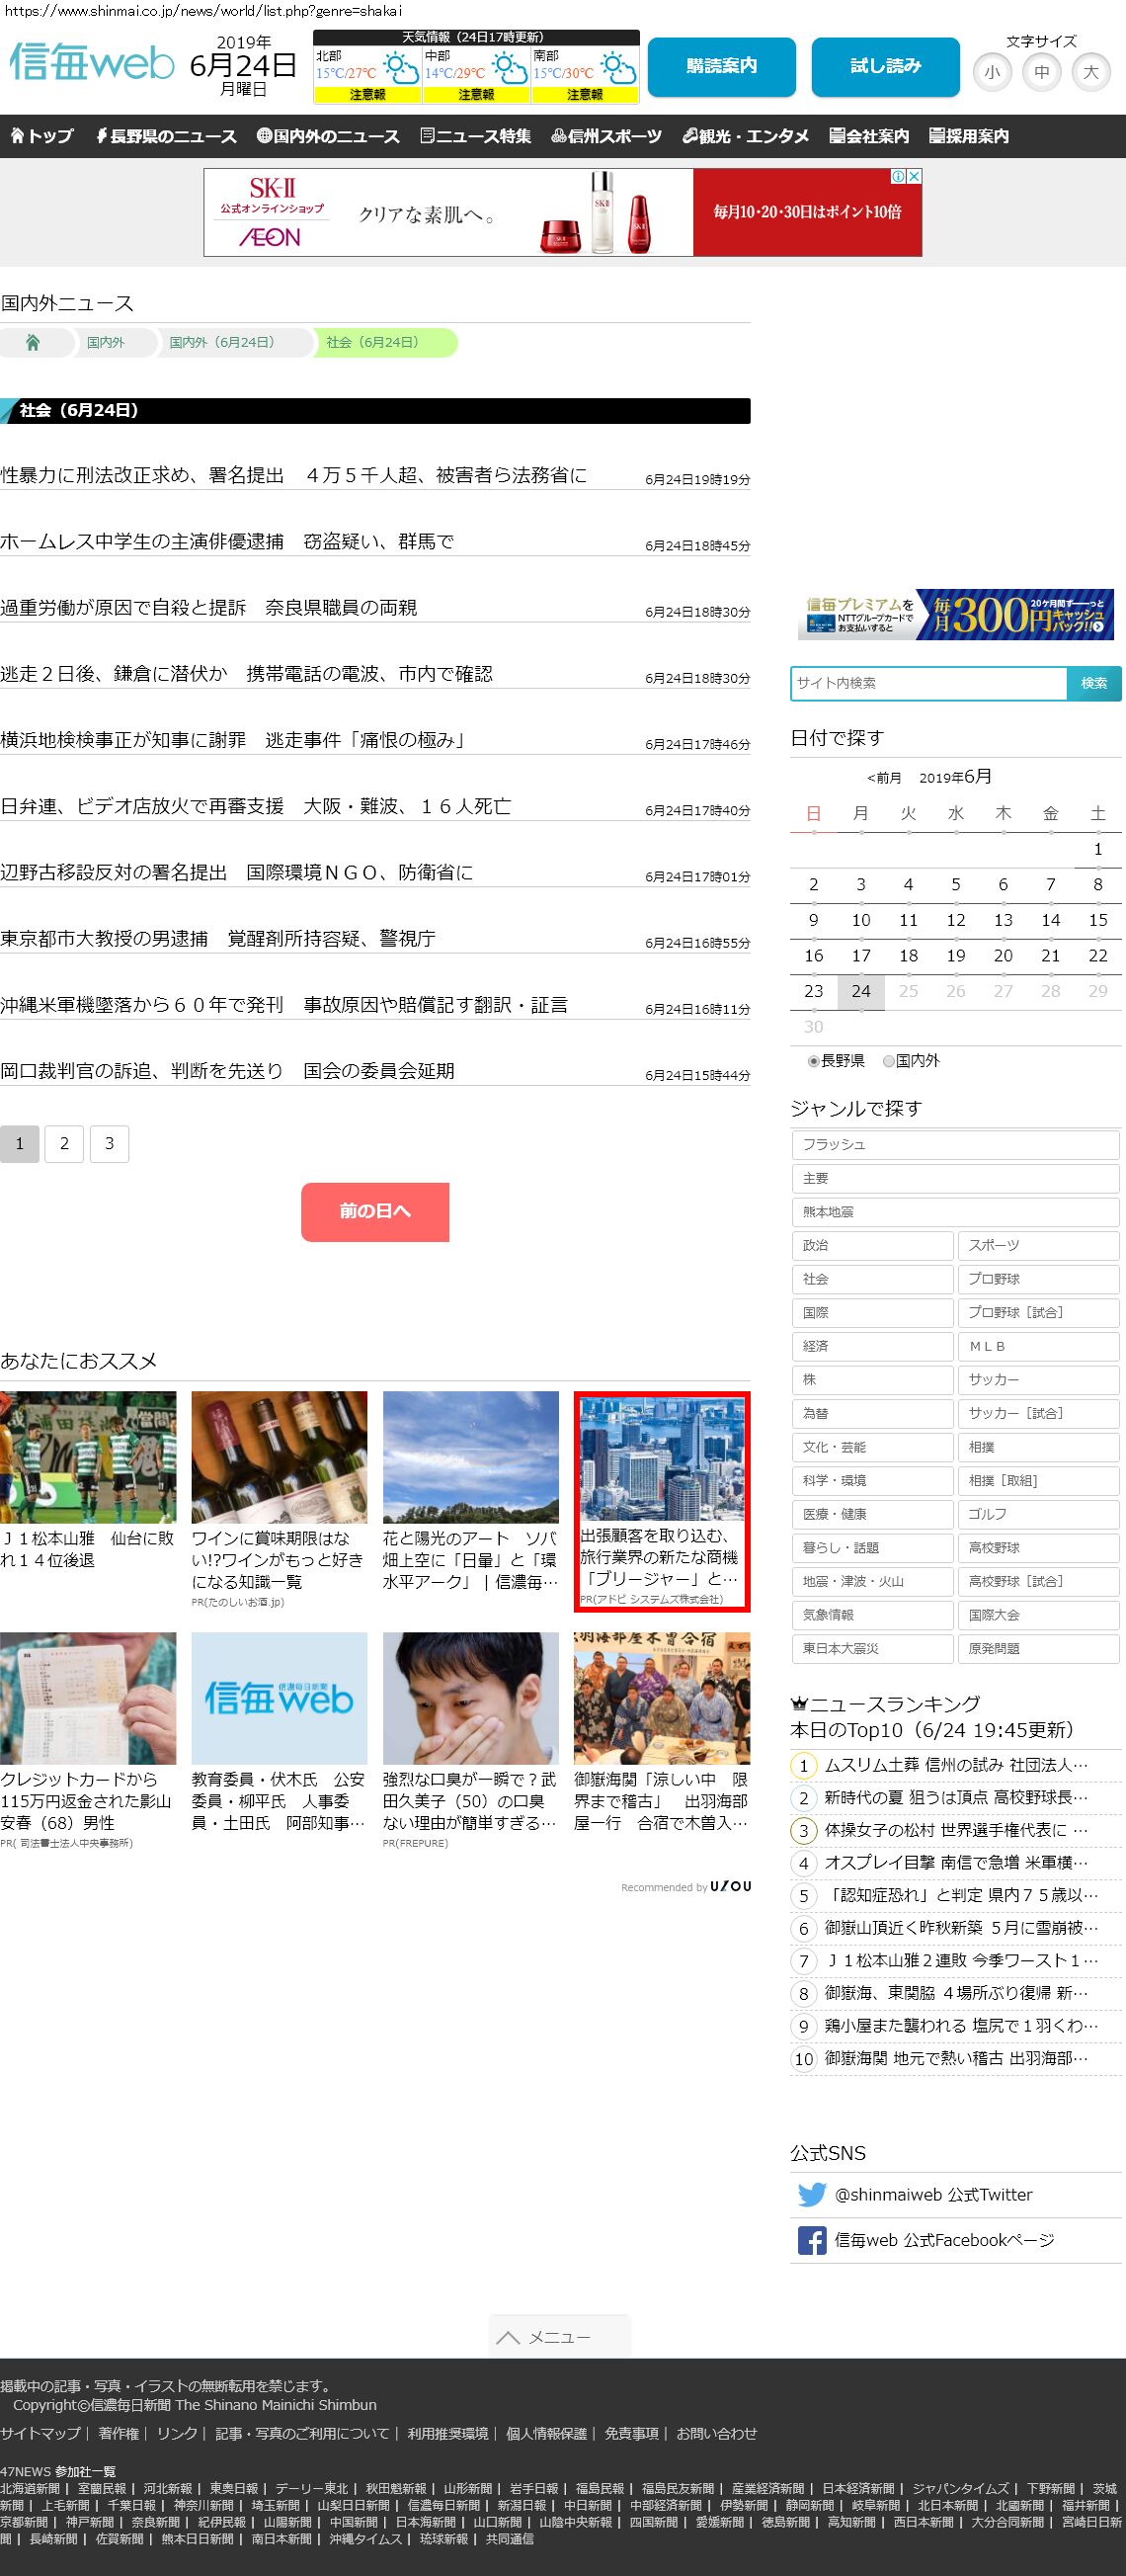Open the ホームレス中学生の主演俳優逮捕 article

tap(227, 542)
